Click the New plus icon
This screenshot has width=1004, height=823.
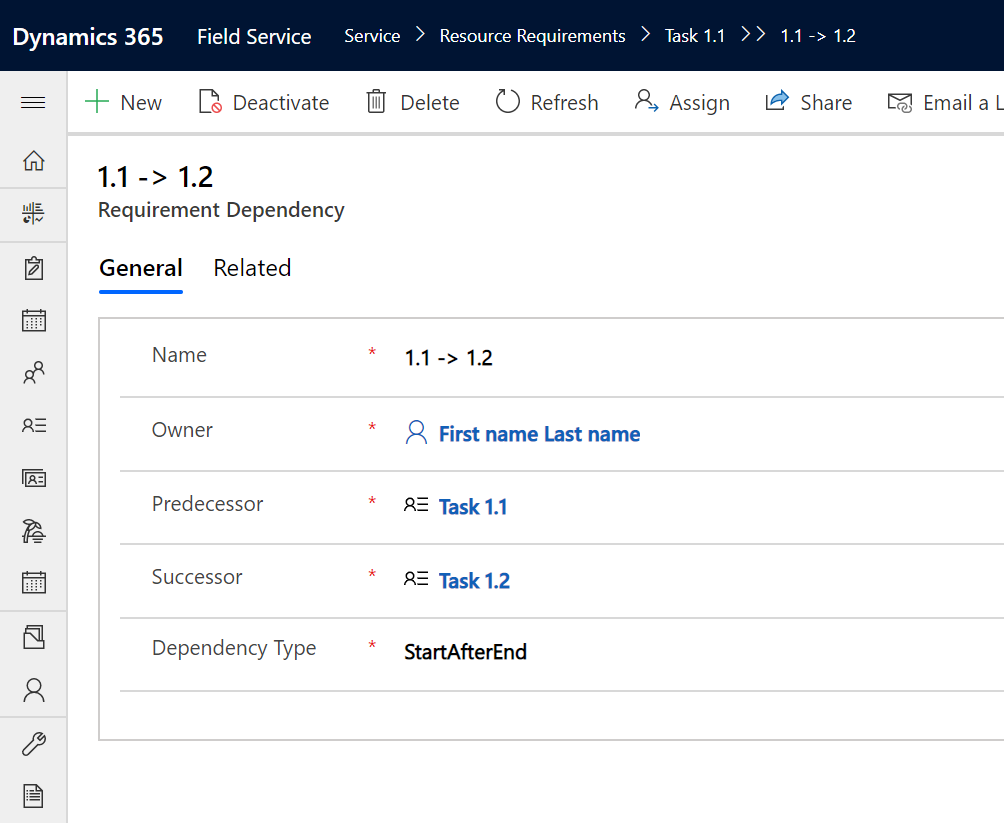[97, 102]
